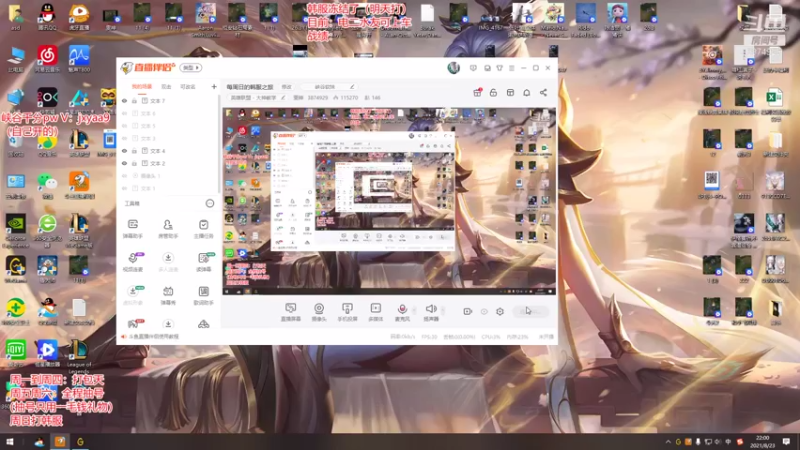This screenshot has height=450, width=800.
Task: Open the League of Legends desktop shortcut
Action: [x=79, y=356]
